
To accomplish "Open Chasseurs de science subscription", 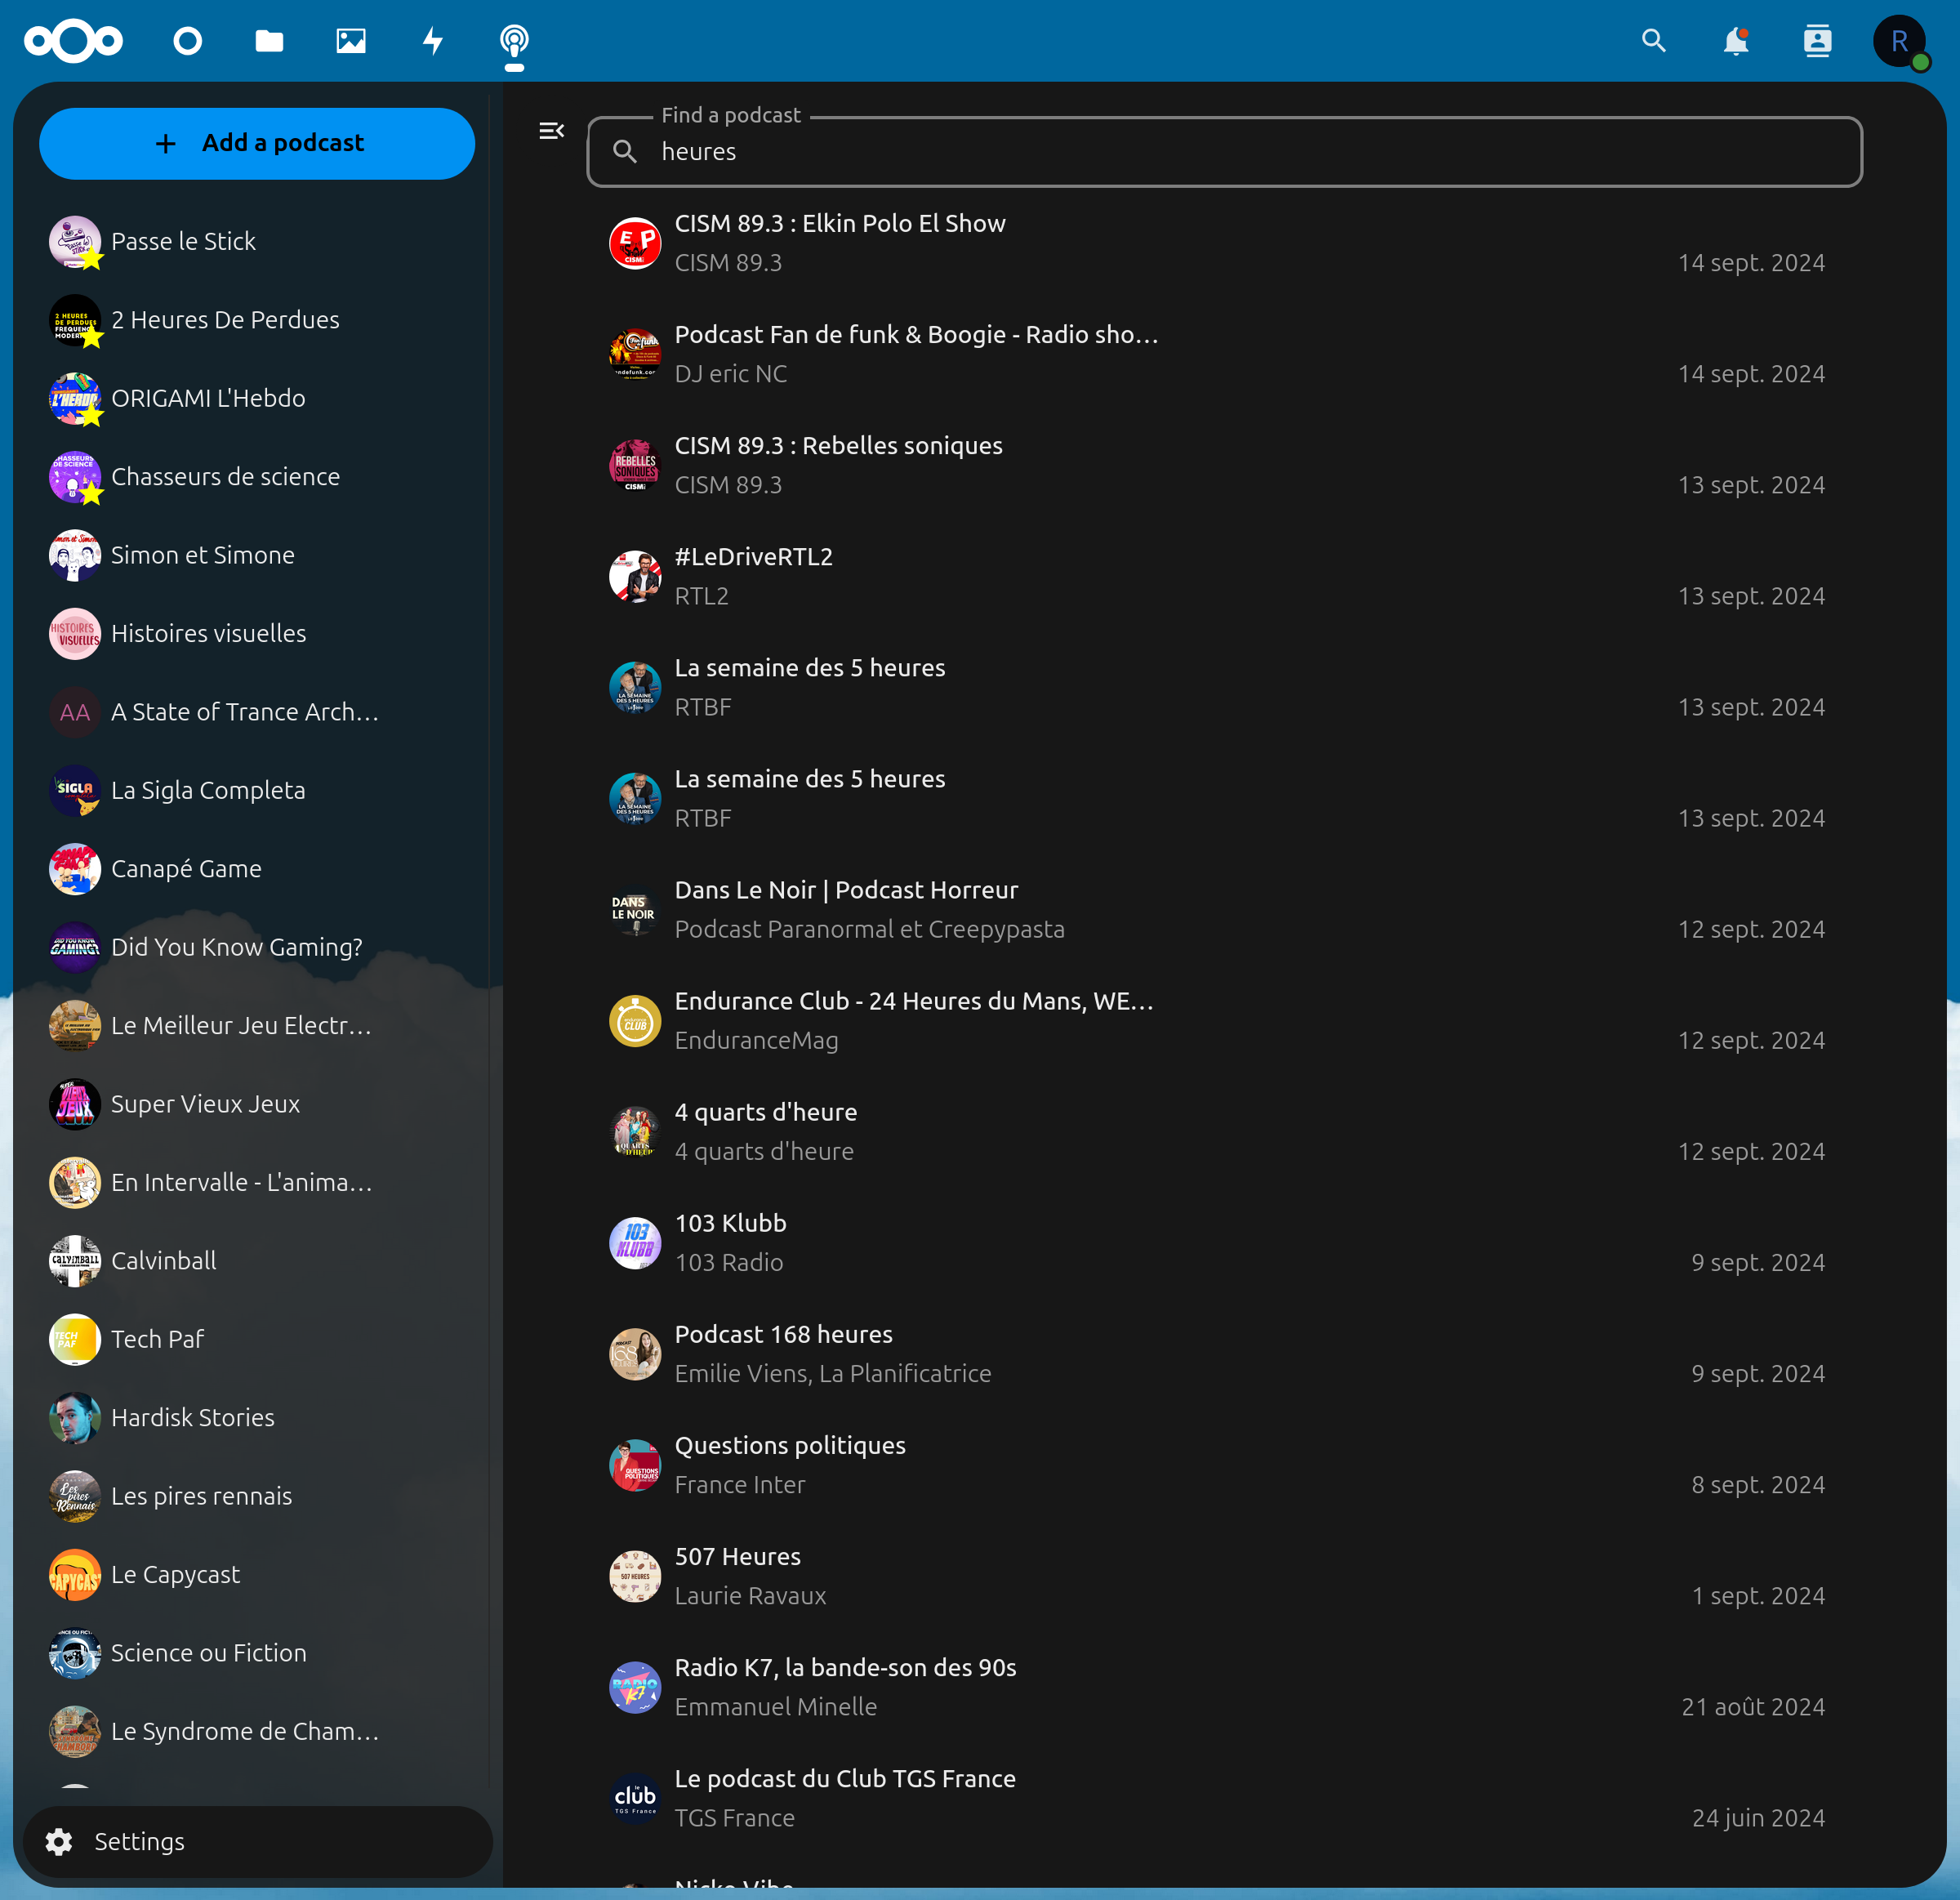I will [x=257, y=477].
